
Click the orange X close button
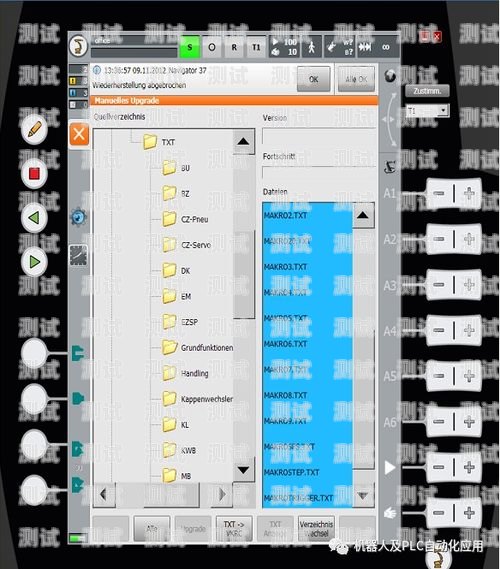pyautogui.click(x=79, y=134)
